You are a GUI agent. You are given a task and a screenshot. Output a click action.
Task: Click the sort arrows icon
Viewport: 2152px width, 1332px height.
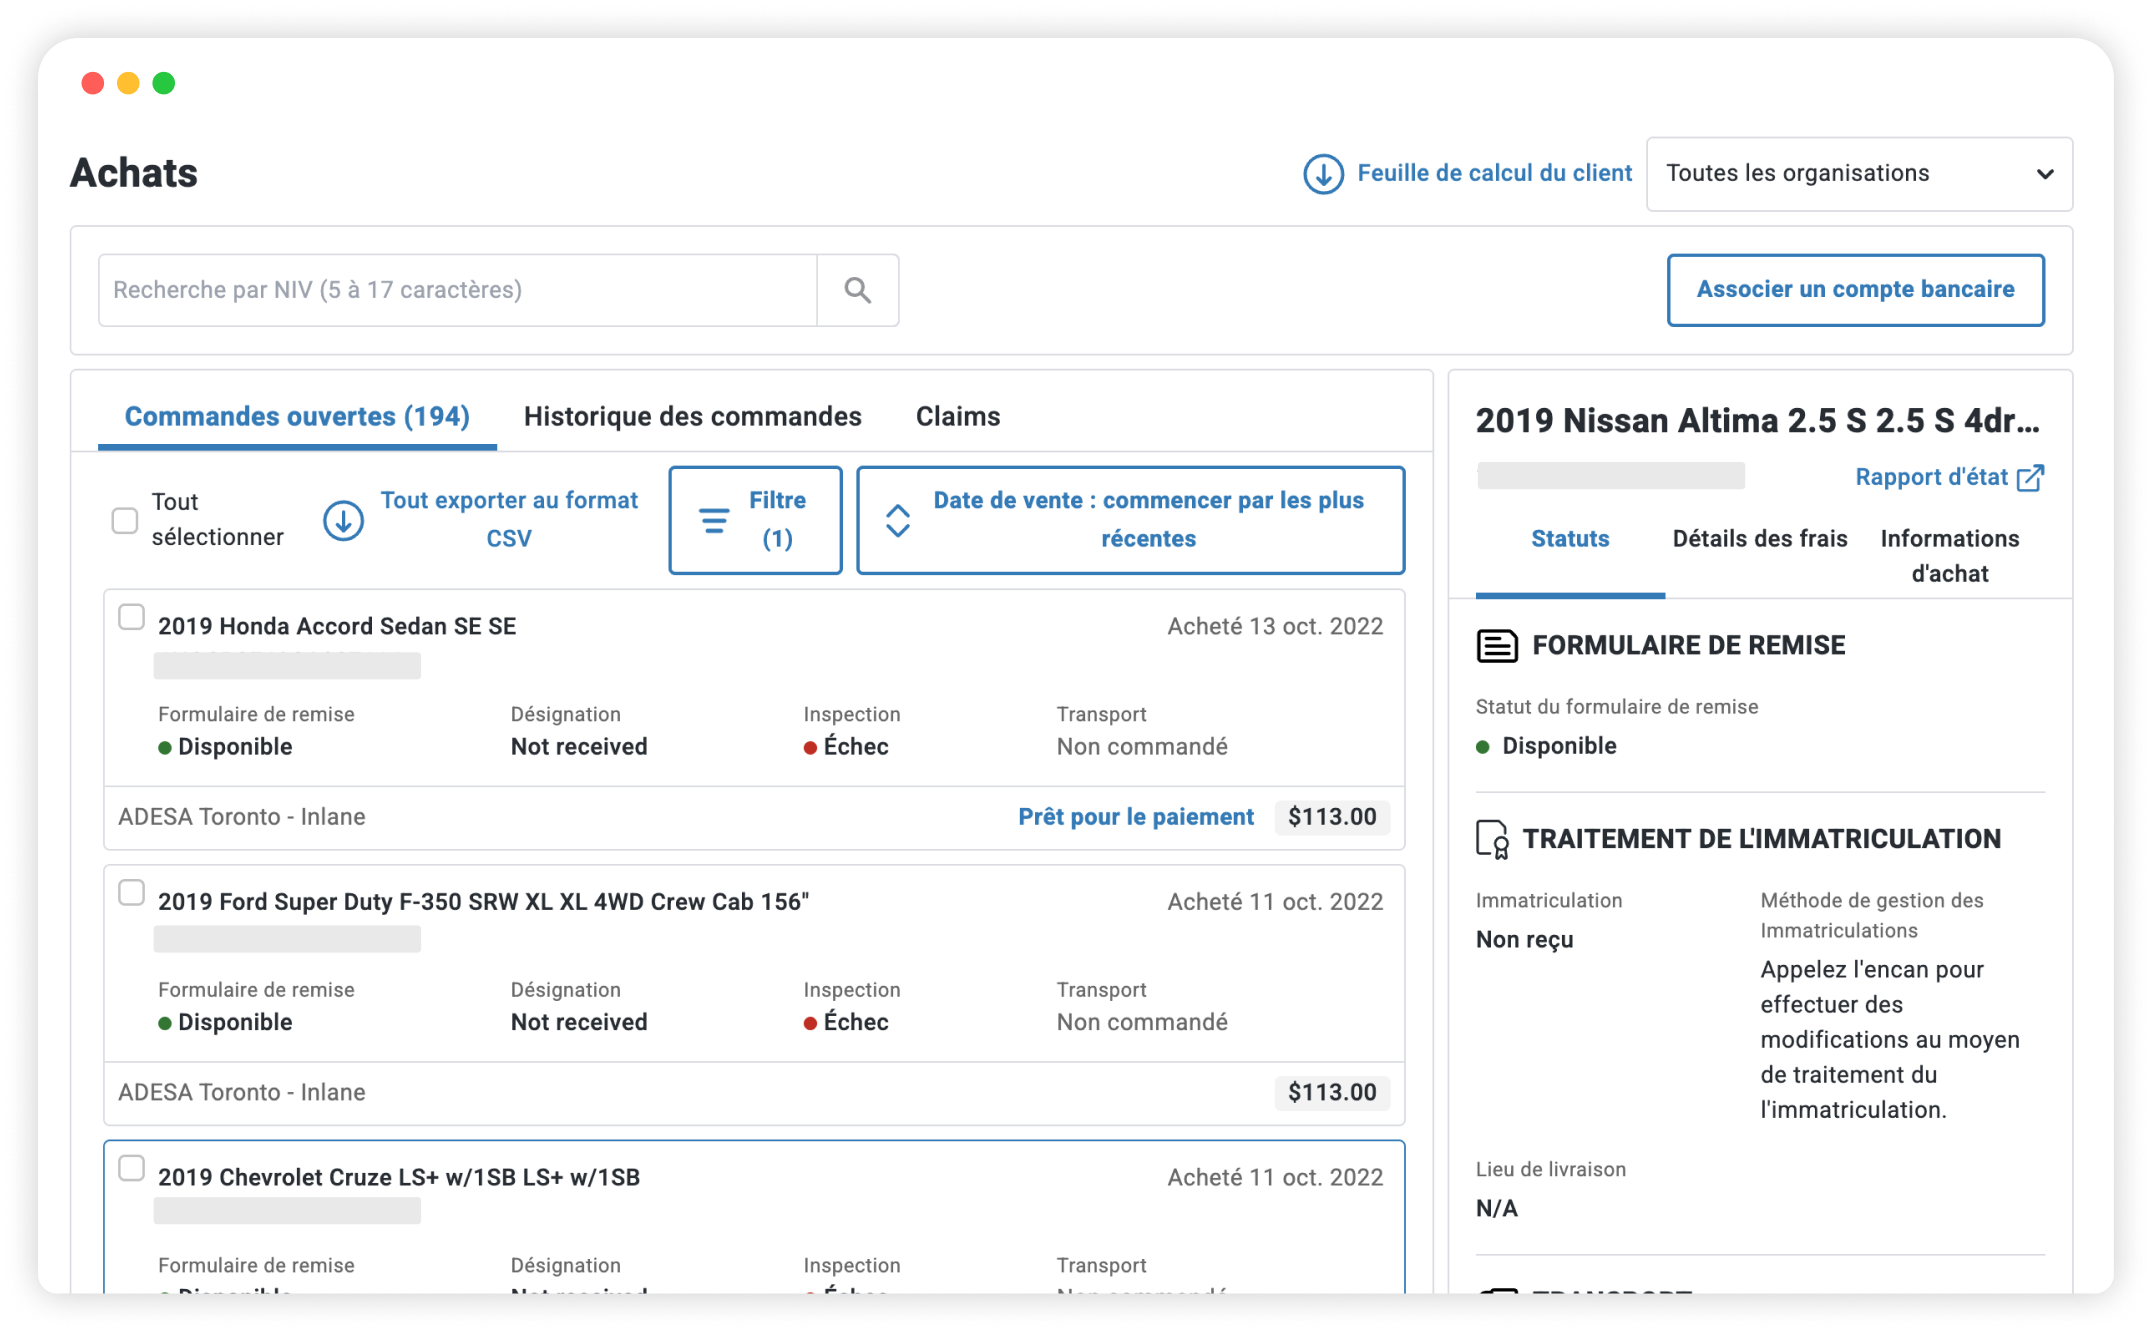click(x=898, y=520)
